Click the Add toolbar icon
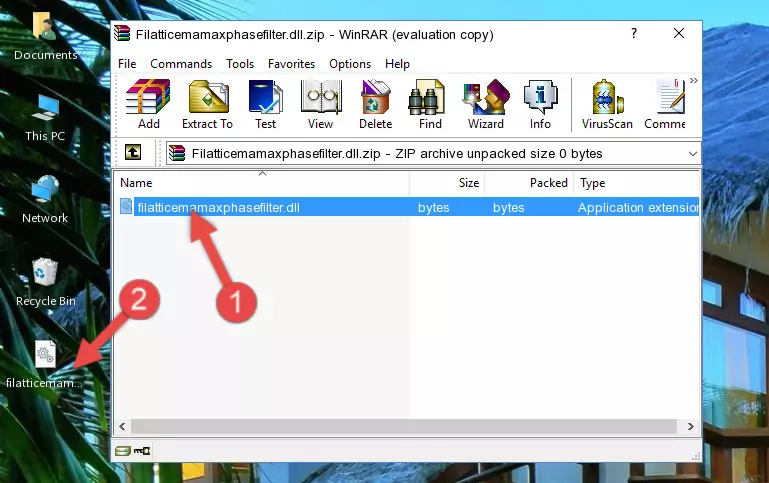Viewport: 769px width, 483px height. 148,104
